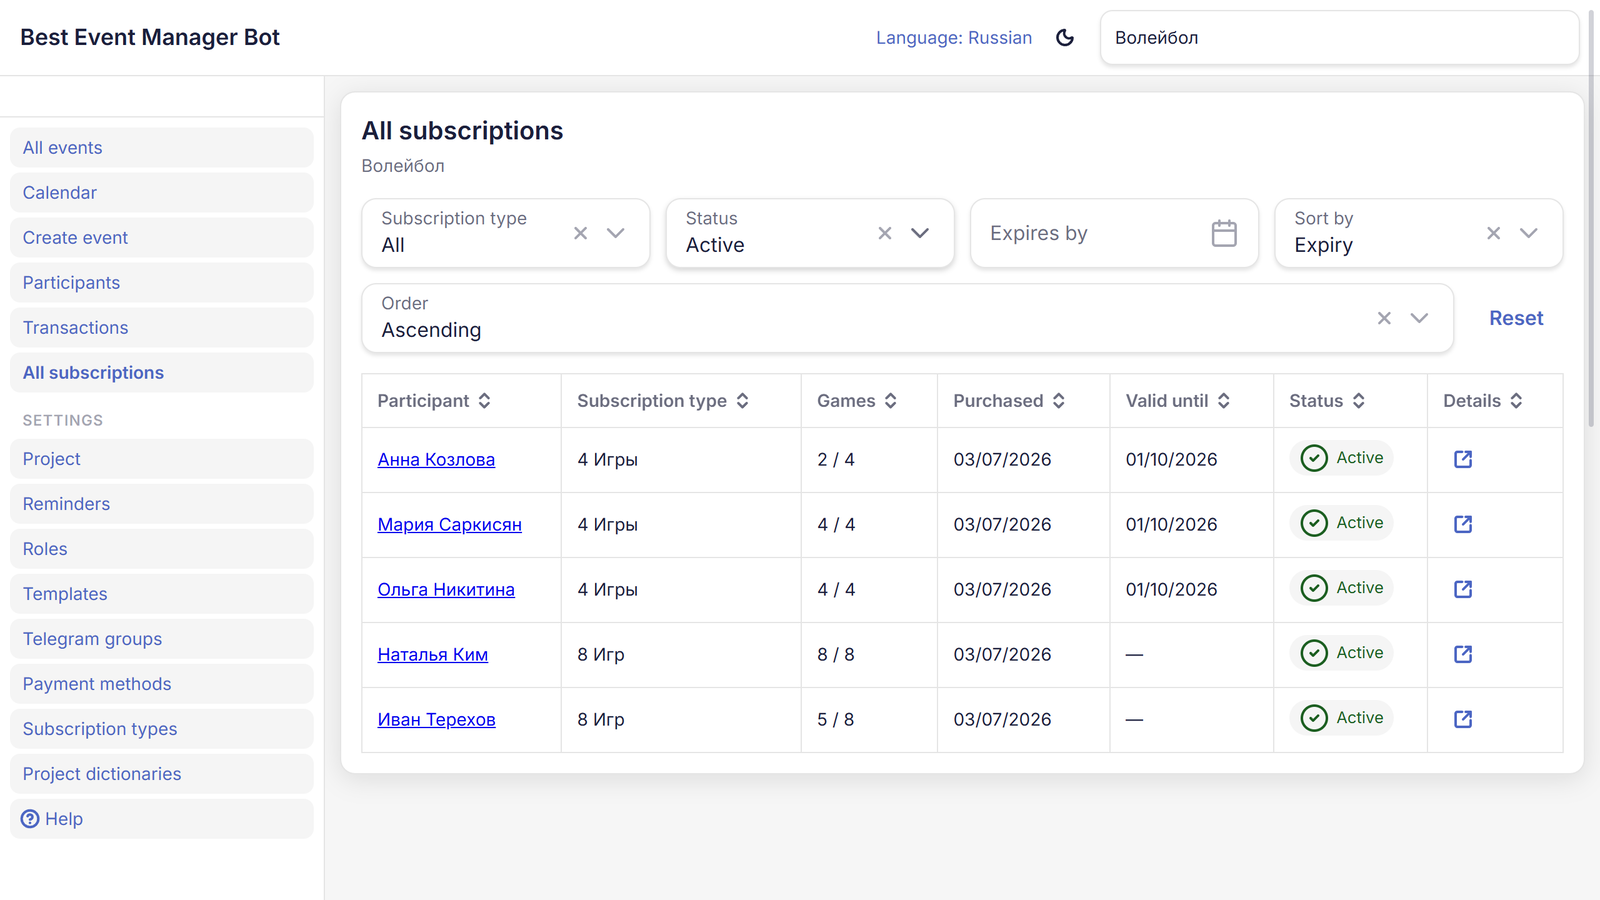Open Participants in sidebar
This screenshot has height=900, width=1600.
(x=162, y=283)
